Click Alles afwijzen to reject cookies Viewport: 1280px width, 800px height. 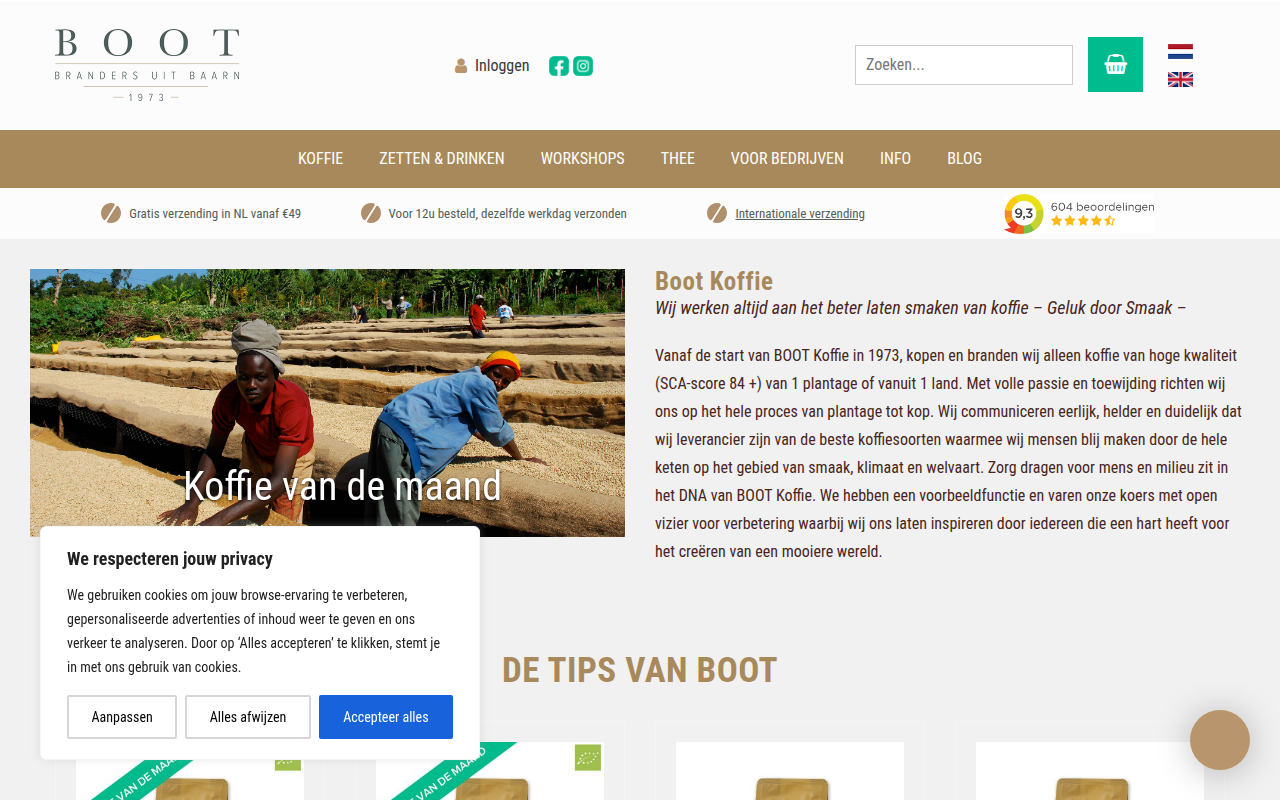pos(248,717)
